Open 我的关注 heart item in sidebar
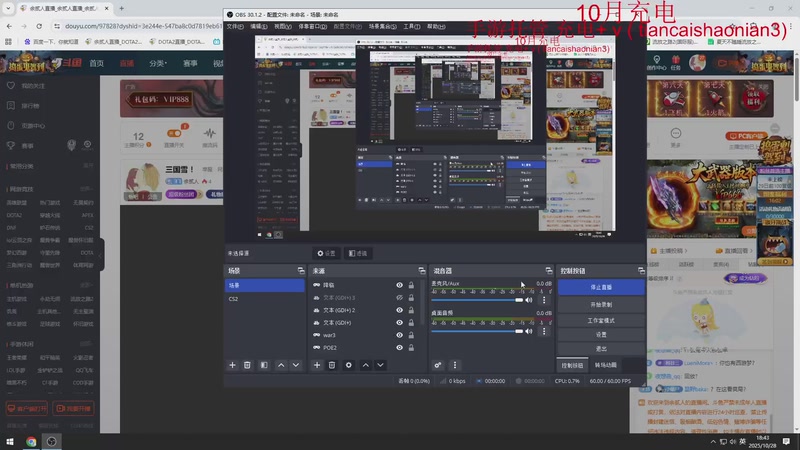This screenshot has width=800, height=450. [27, 86]
